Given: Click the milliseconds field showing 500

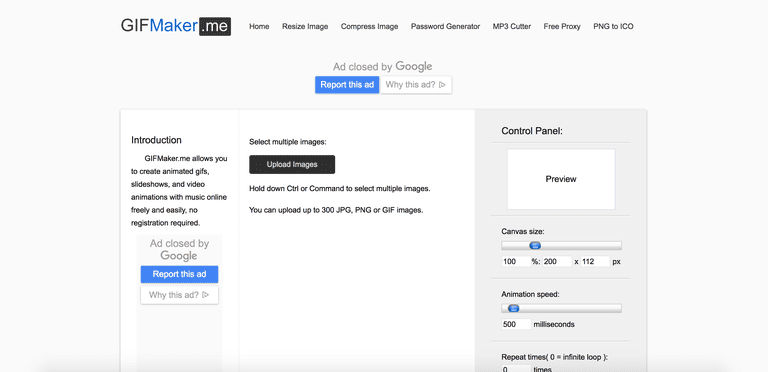Looking at the screenshot, I should 516,324.
